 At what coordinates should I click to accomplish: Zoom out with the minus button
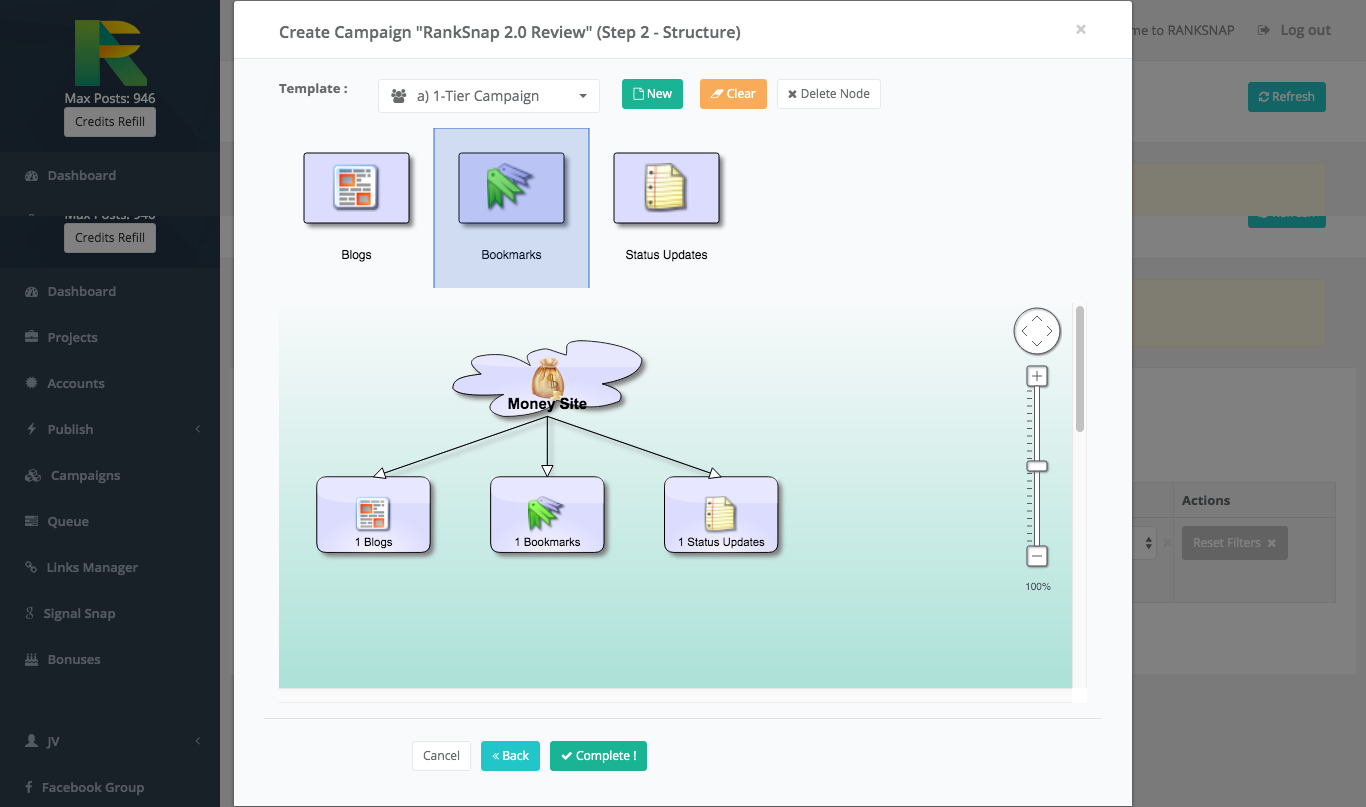click(1038, 556)
